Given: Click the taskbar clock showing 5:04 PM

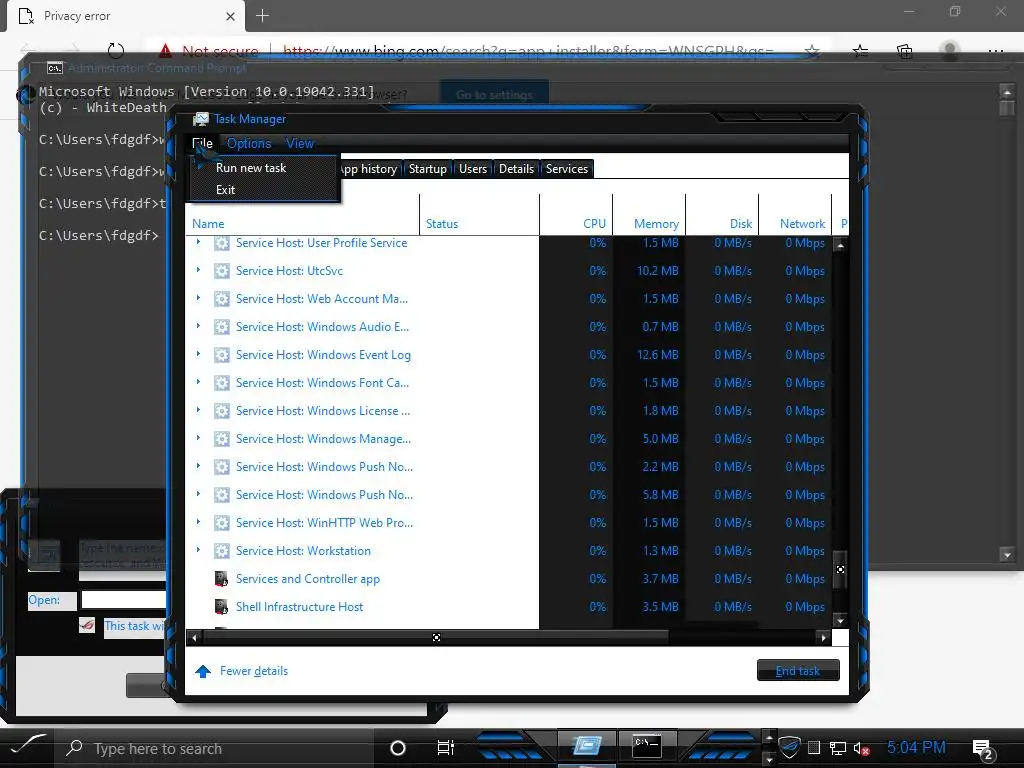Looking at the screenshot, I should click(916, 747).
